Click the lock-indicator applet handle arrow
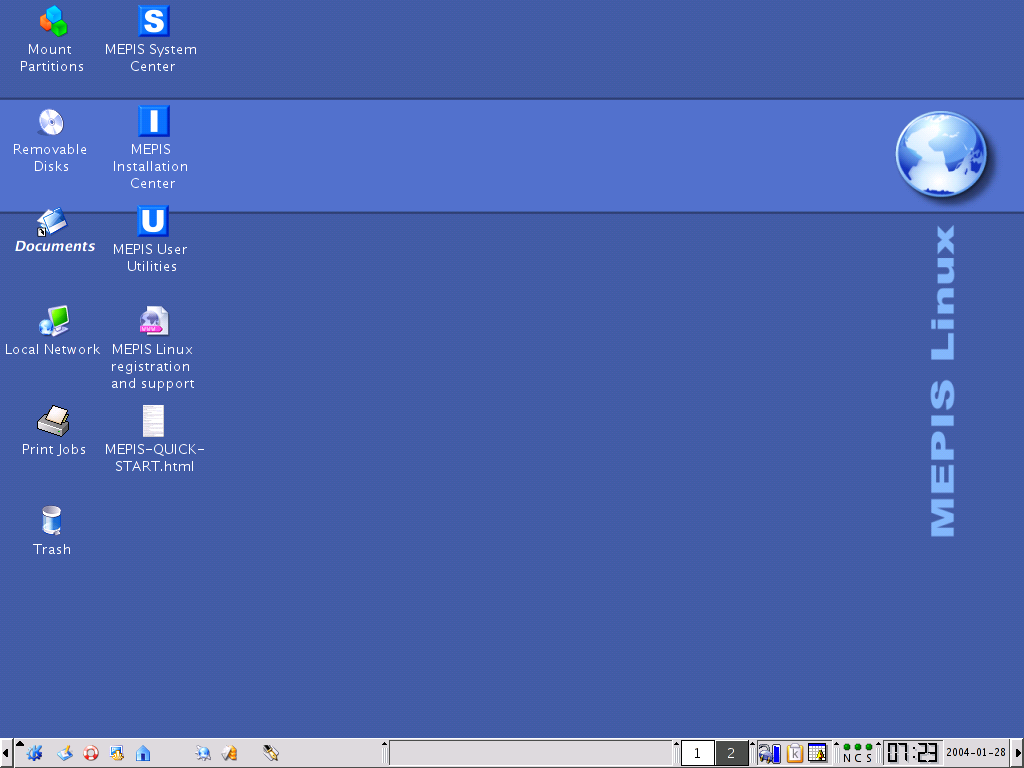 pyautogui.click(x=837, y=744)
